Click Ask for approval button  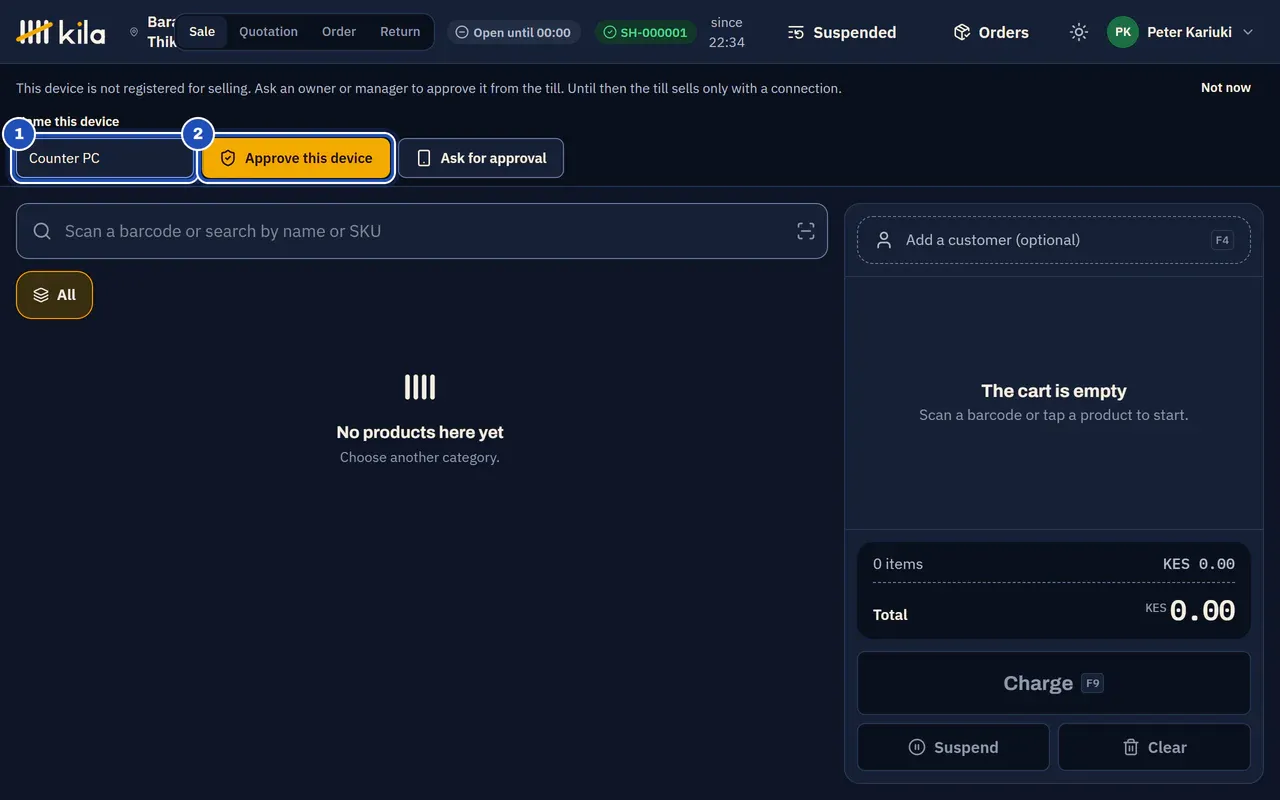tap(481, 158)
